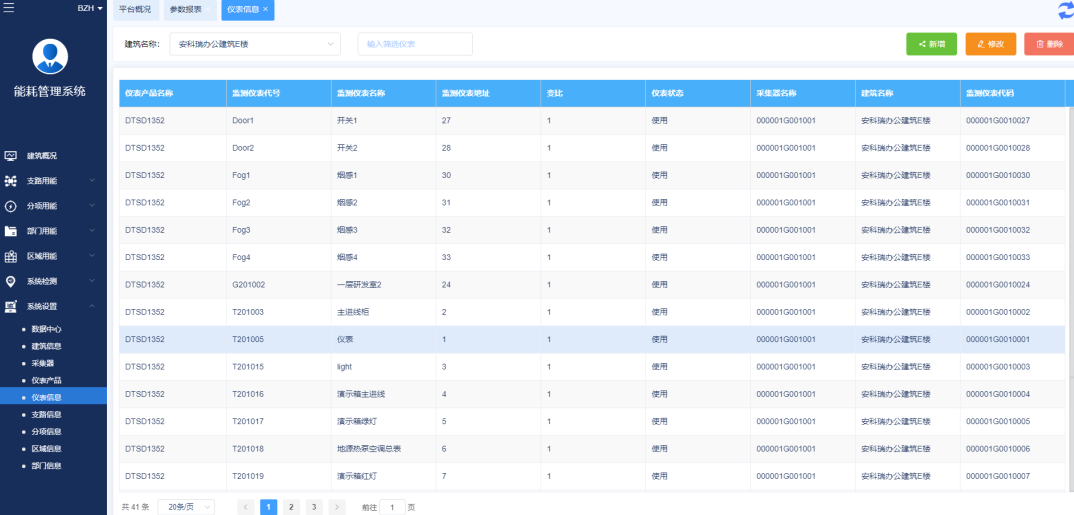
Task: Click the 建筑概况 monitor icon
Action: 10,155
